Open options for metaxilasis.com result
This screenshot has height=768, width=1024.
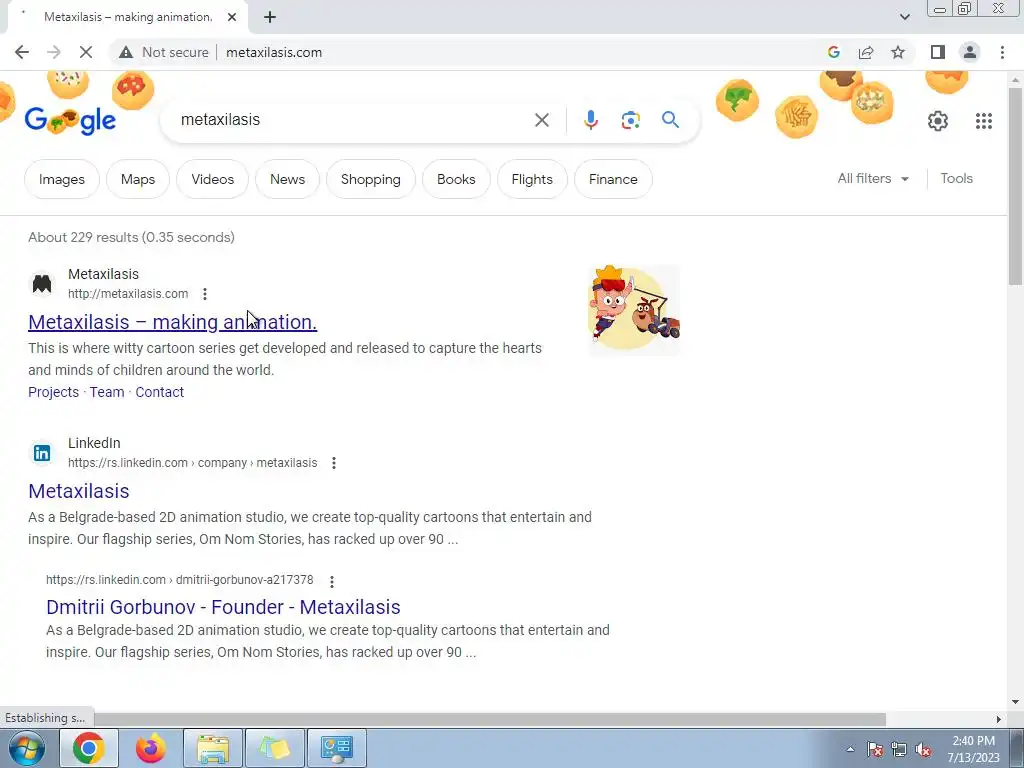[205, 294]
